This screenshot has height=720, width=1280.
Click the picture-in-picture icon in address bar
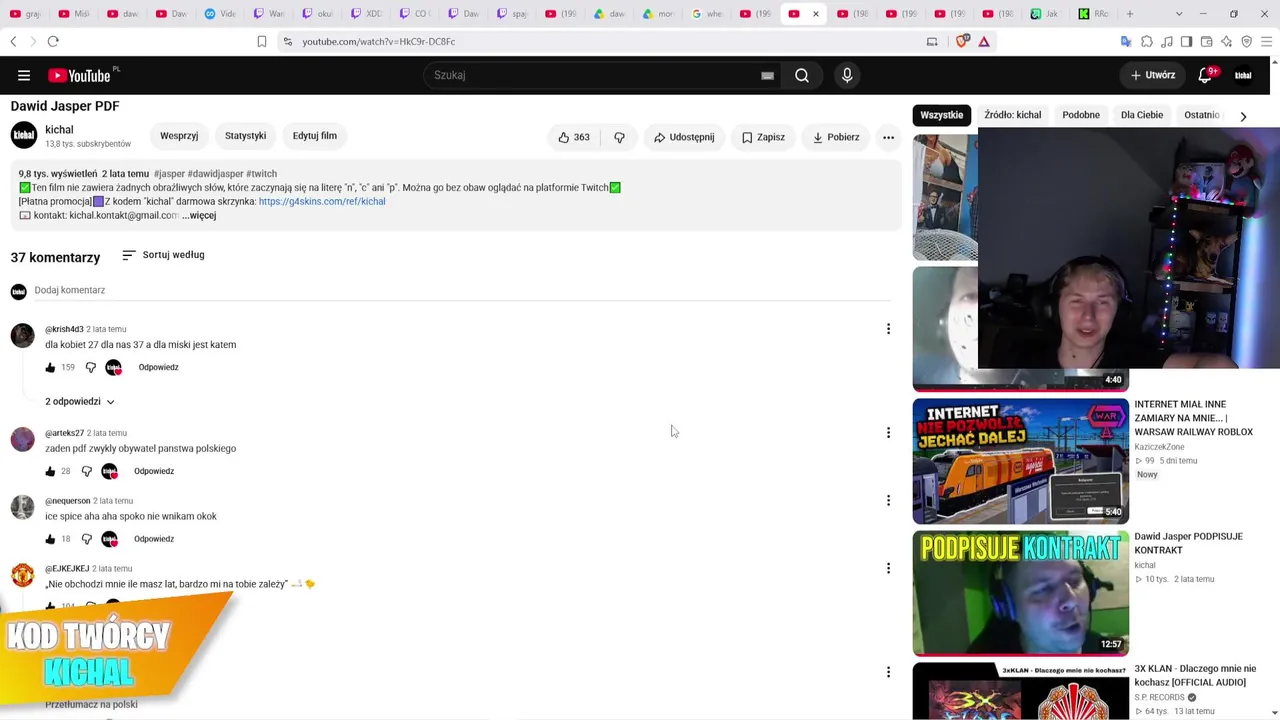(x=932, y=41)
